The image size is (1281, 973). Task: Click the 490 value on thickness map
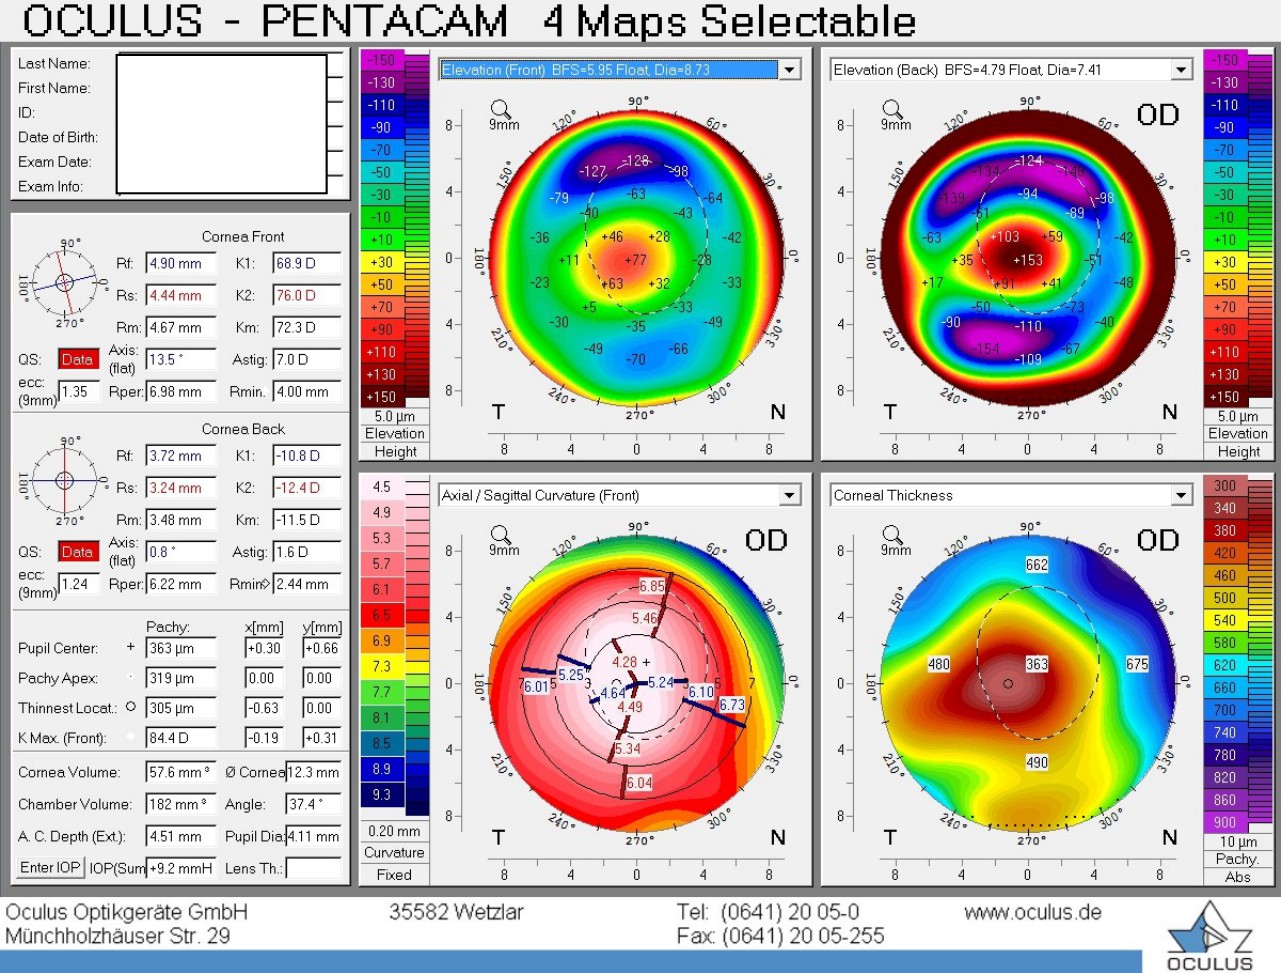(x=1037, y=762)
